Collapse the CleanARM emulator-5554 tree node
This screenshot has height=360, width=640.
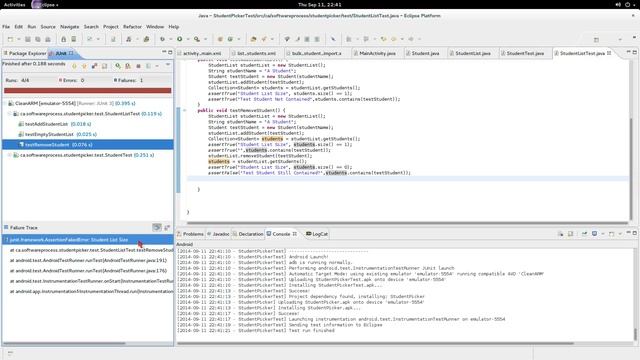tap(5, 103)
